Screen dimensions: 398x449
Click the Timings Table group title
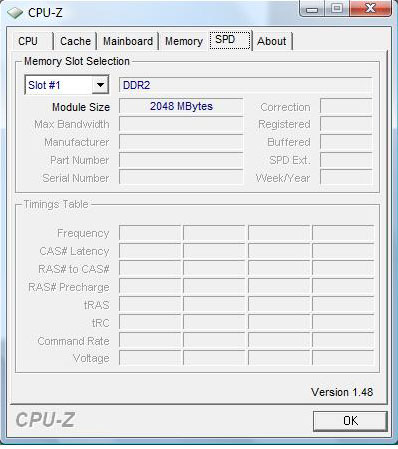point(56,204)
